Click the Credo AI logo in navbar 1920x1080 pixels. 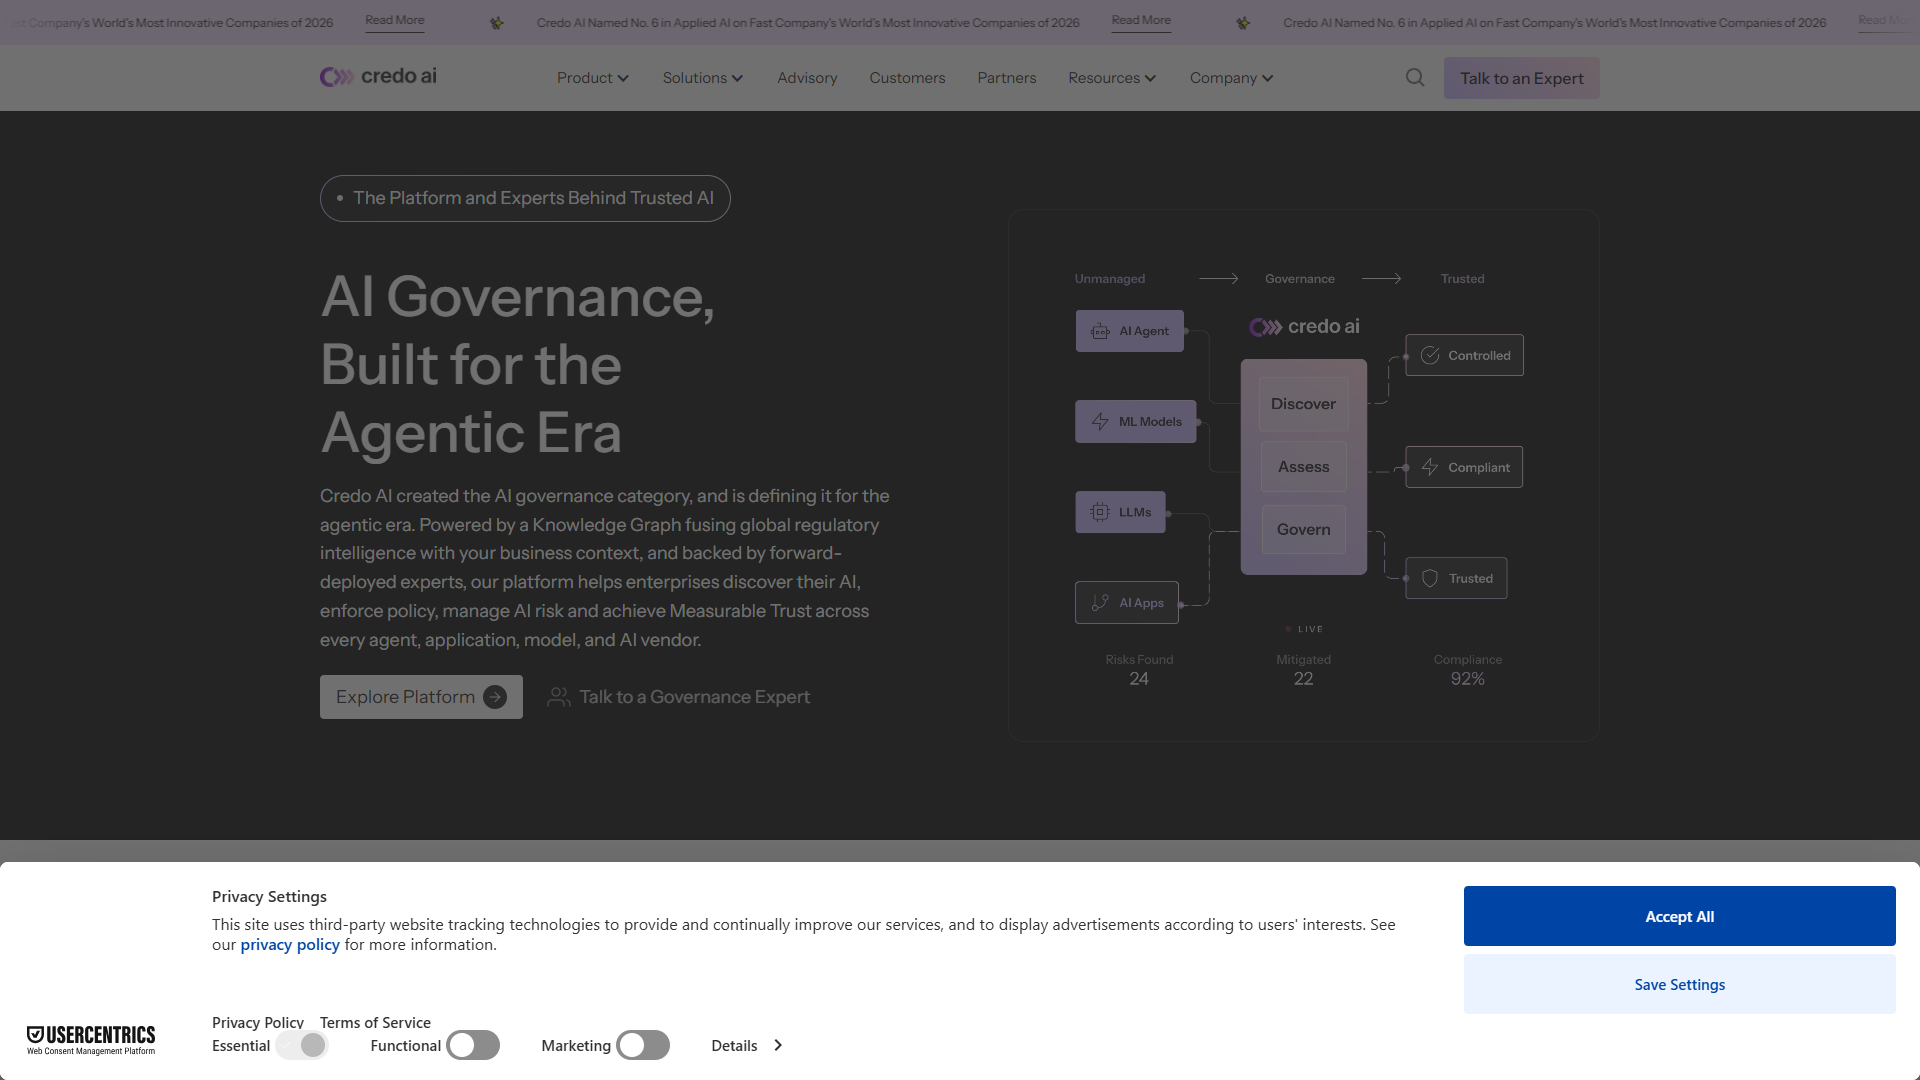378,77
